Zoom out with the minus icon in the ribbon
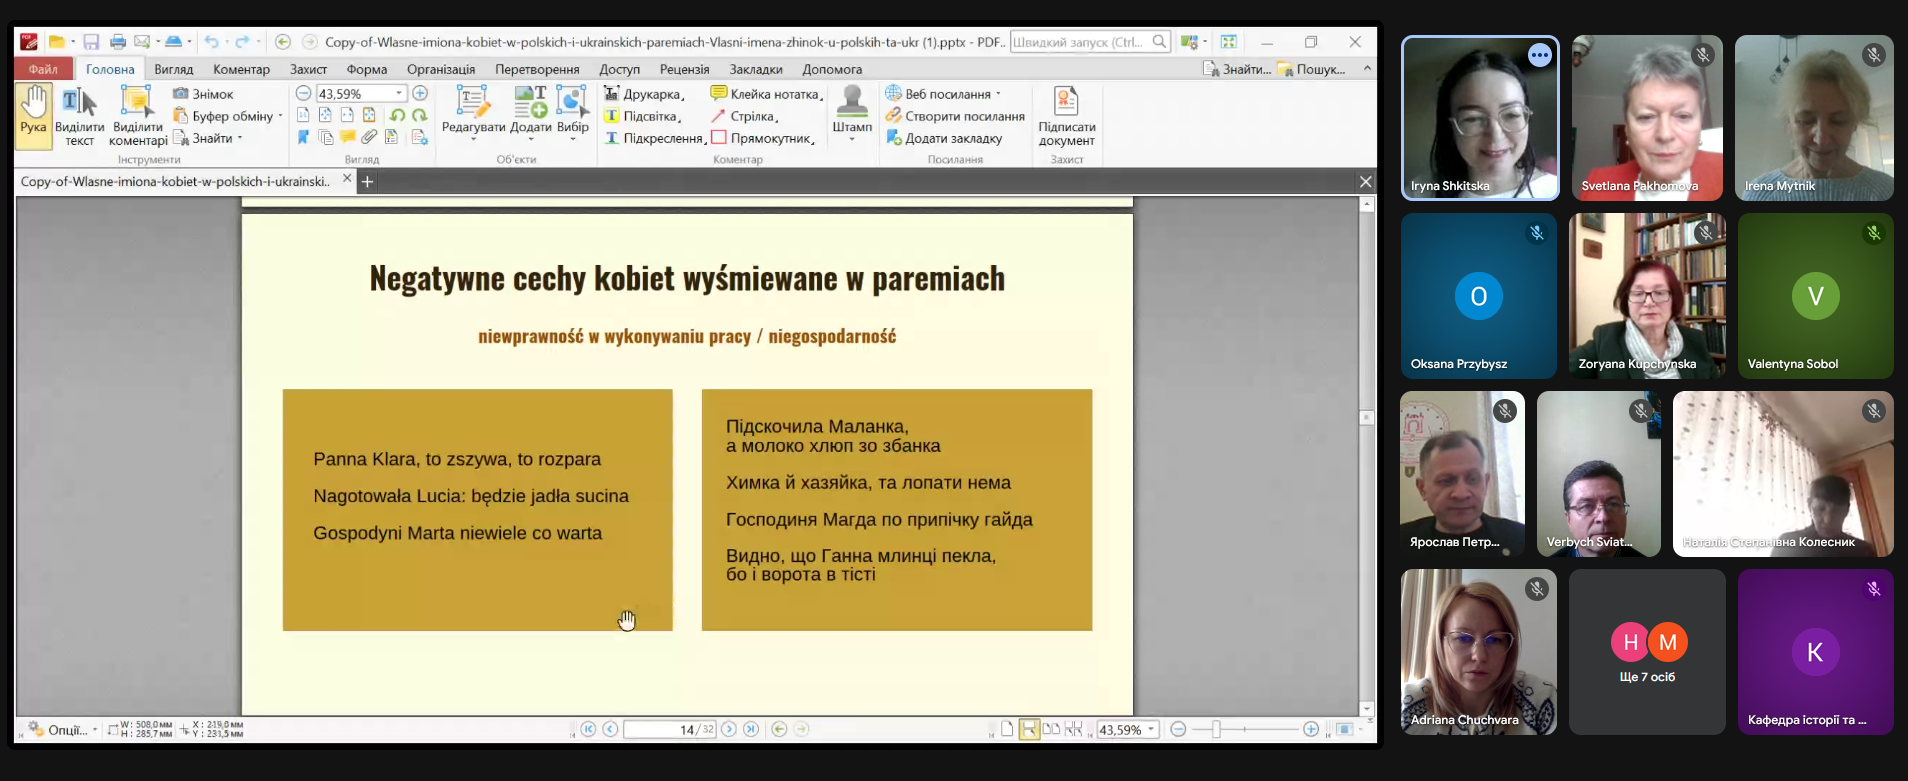The image size is (1908, 781). [303, 93]
